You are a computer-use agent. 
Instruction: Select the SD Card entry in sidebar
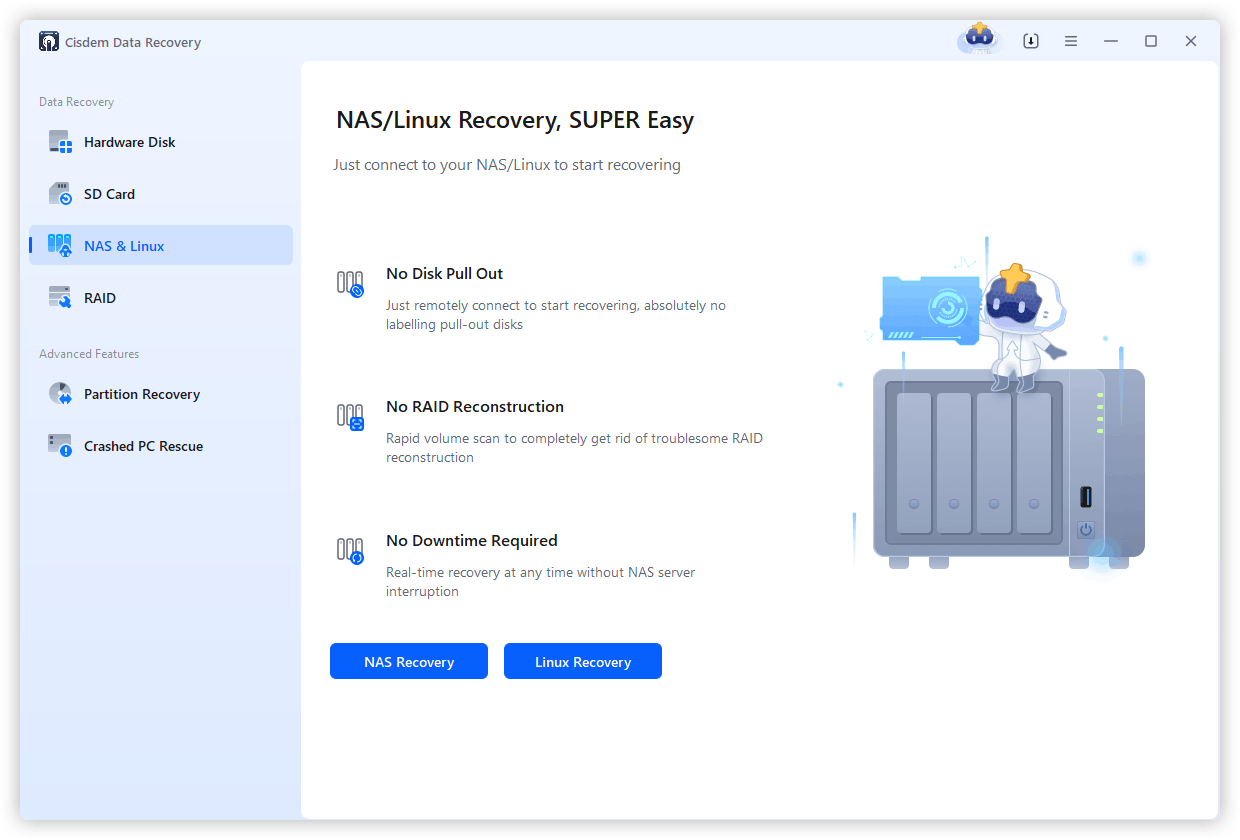pos(110,193)
